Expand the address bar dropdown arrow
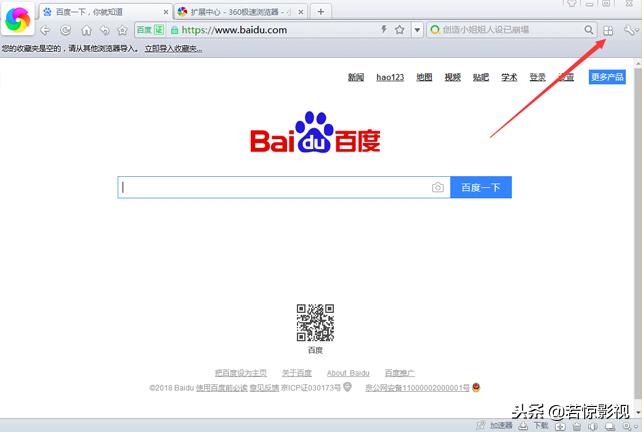The height and width of the screenshot is (432, 642). 417,30
